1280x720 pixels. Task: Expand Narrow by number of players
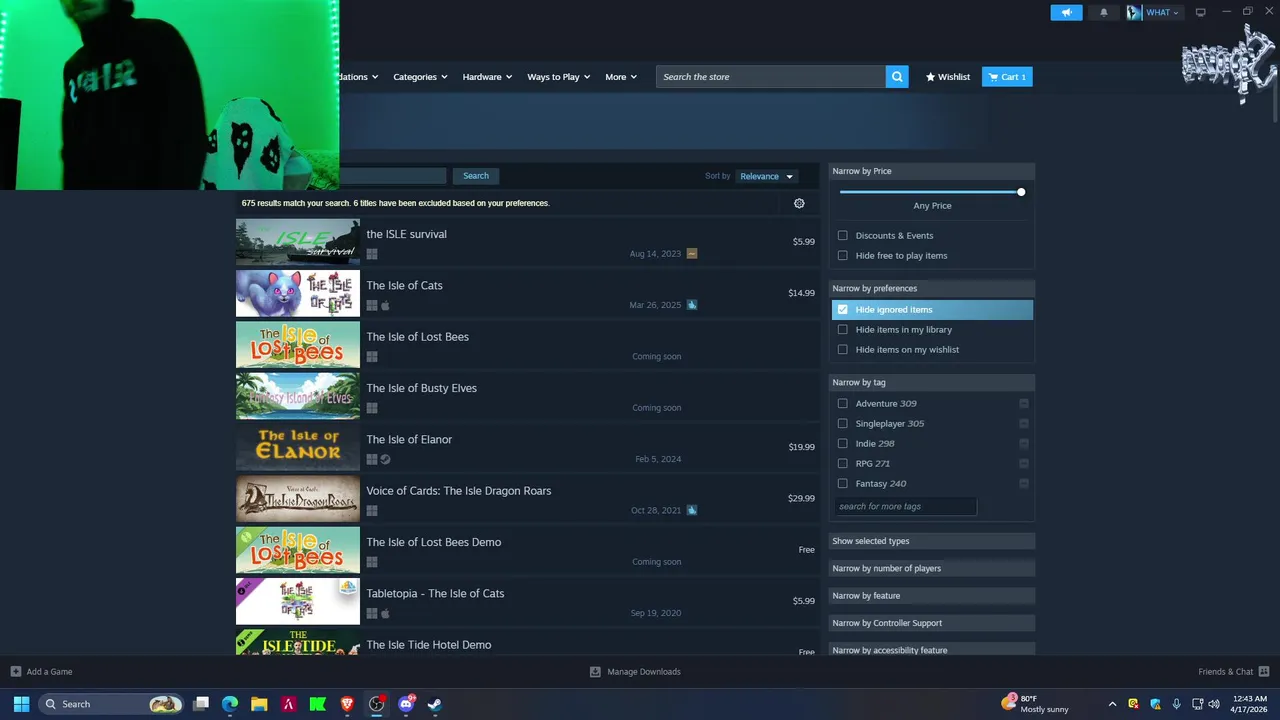point(932,568)
